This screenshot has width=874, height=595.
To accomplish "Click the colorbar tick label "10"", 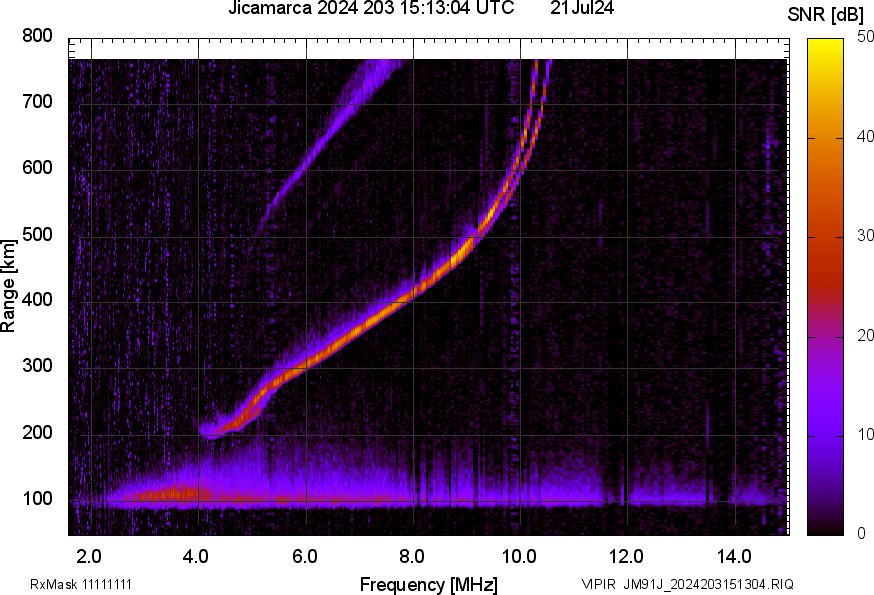I will tap(865, 434).
